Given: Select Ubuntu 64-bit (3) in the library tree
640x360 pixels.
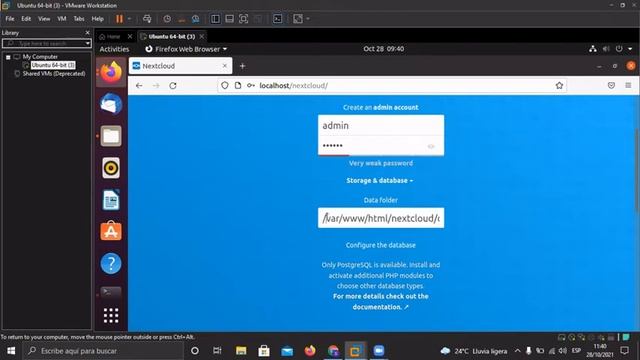Looking at the screenshot, I should click(53, 65).
